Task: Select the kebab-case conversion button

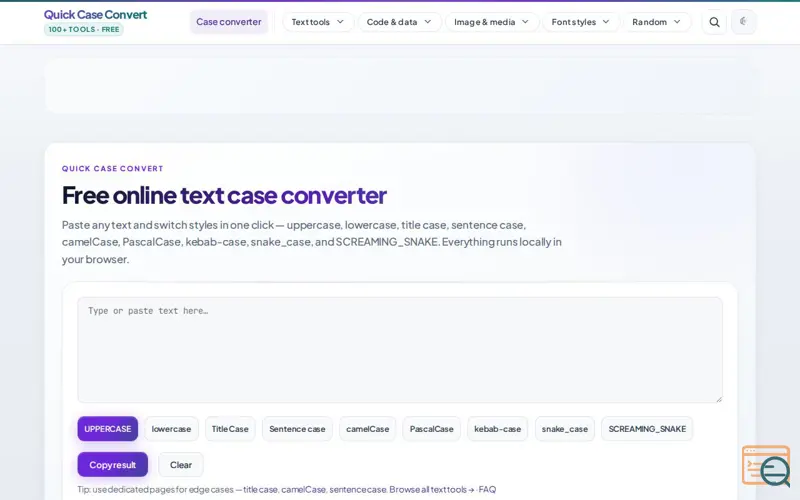Action: [x=497, y=429]
